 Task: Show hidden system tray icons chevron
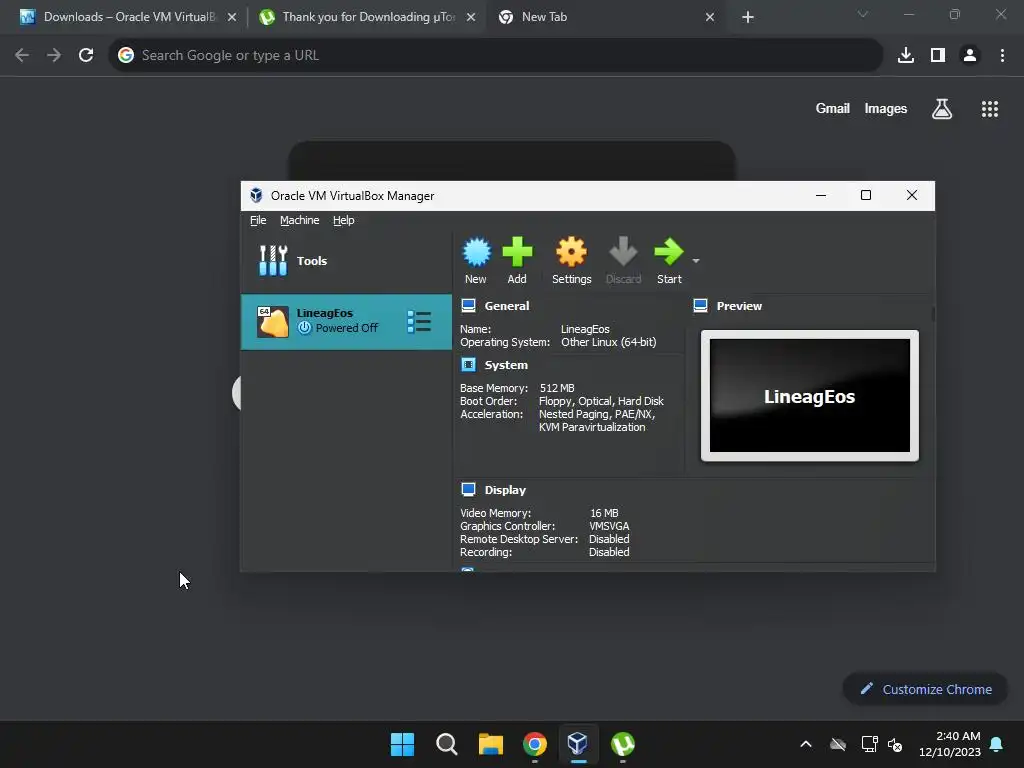pyautogui.click(x=806, y=744)
